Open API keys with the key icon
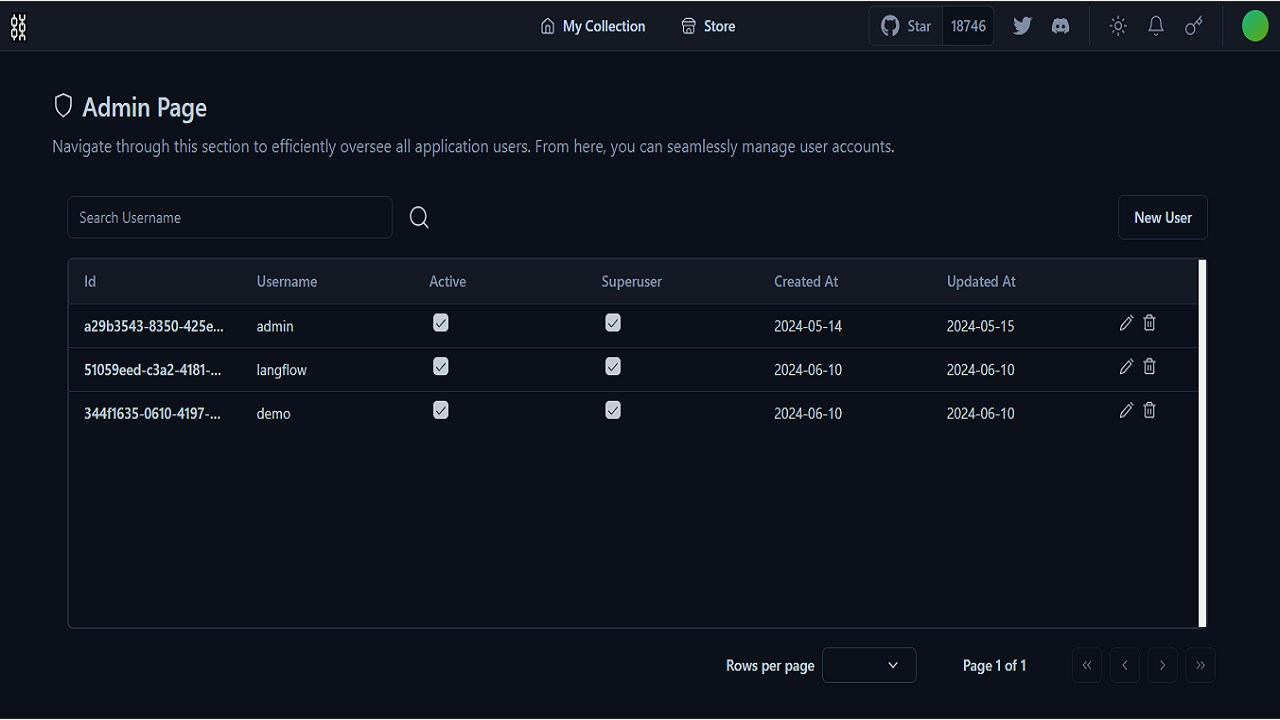 (1193, 26)
